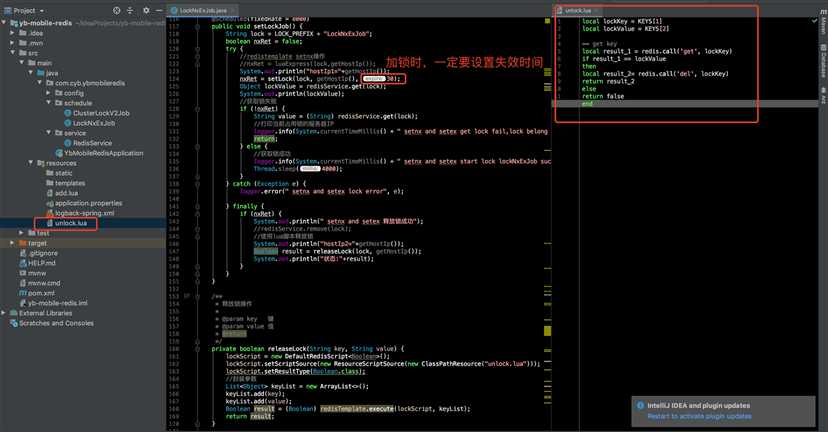This screenshot has height=432, width=828.
Task: Click the green inspection checkmark in unlock.lua
Action: [814, 21]
